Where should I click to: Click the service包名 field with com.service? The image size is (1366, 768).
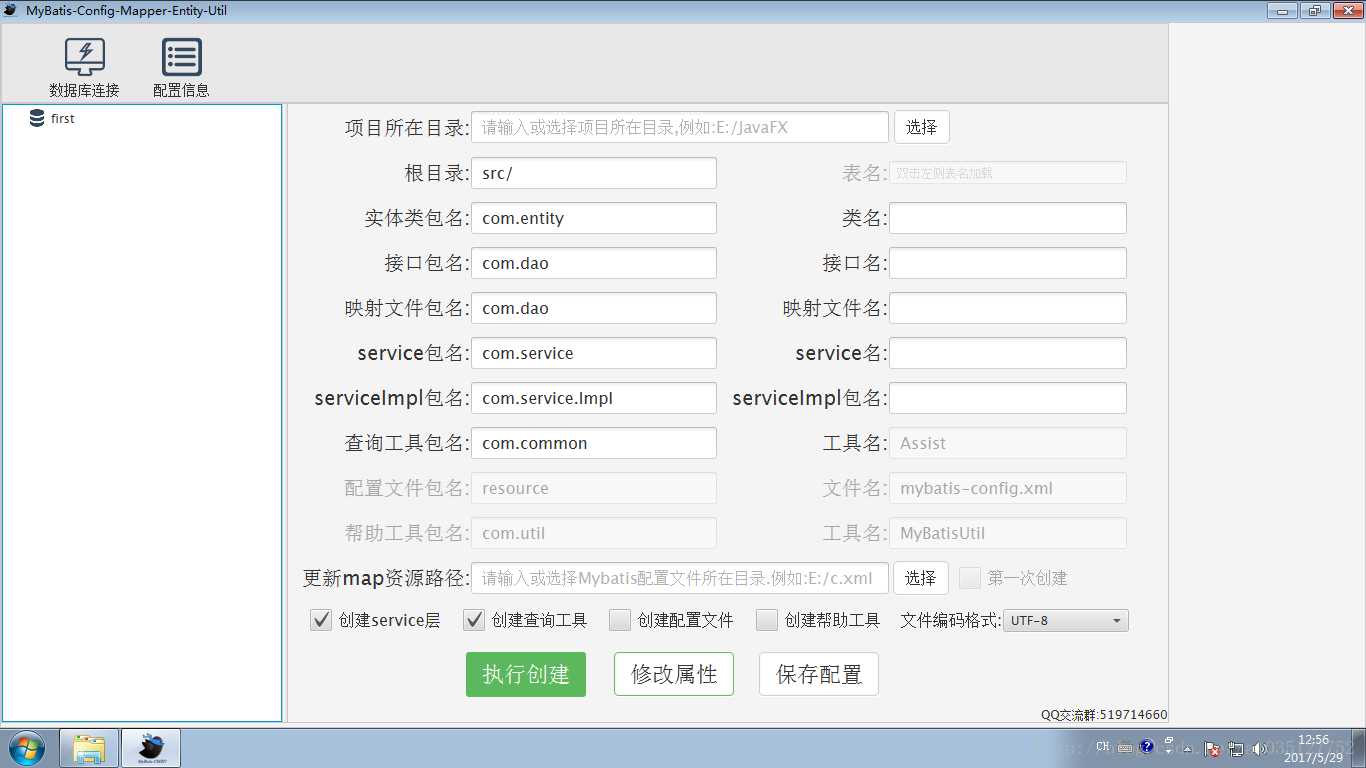[x=594, y=353]
